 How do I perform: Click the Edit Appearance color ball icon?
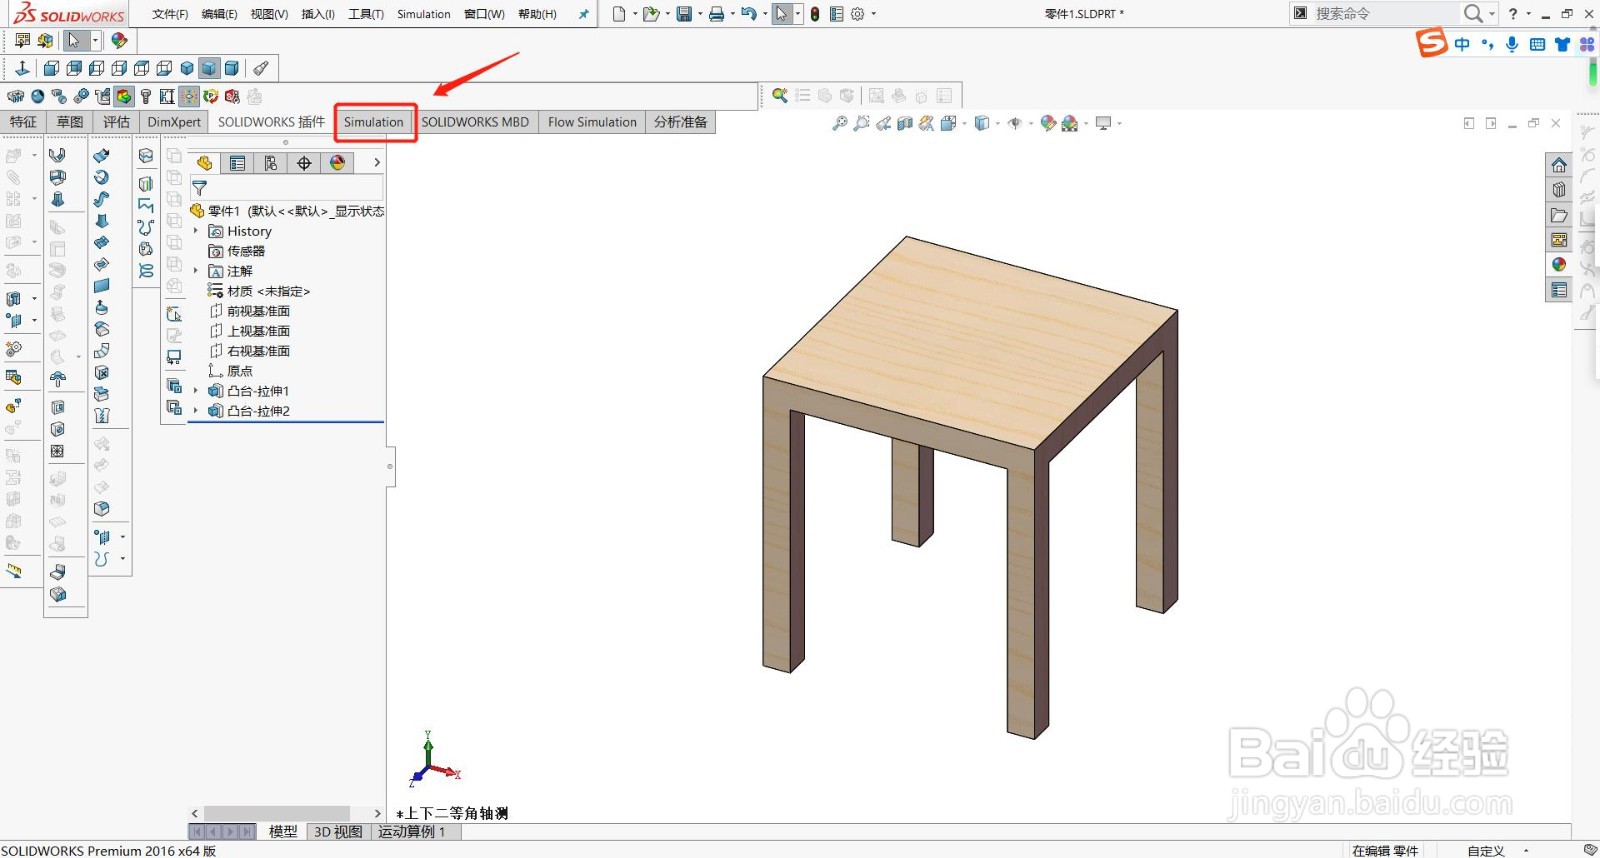click(x=1048, y=123)
